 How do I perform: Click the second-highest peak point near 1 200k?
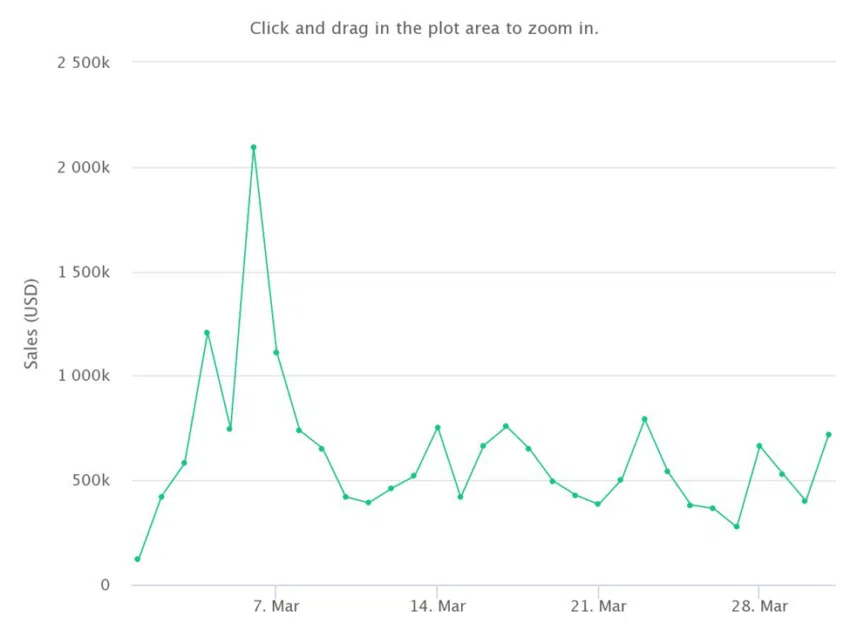207,333
